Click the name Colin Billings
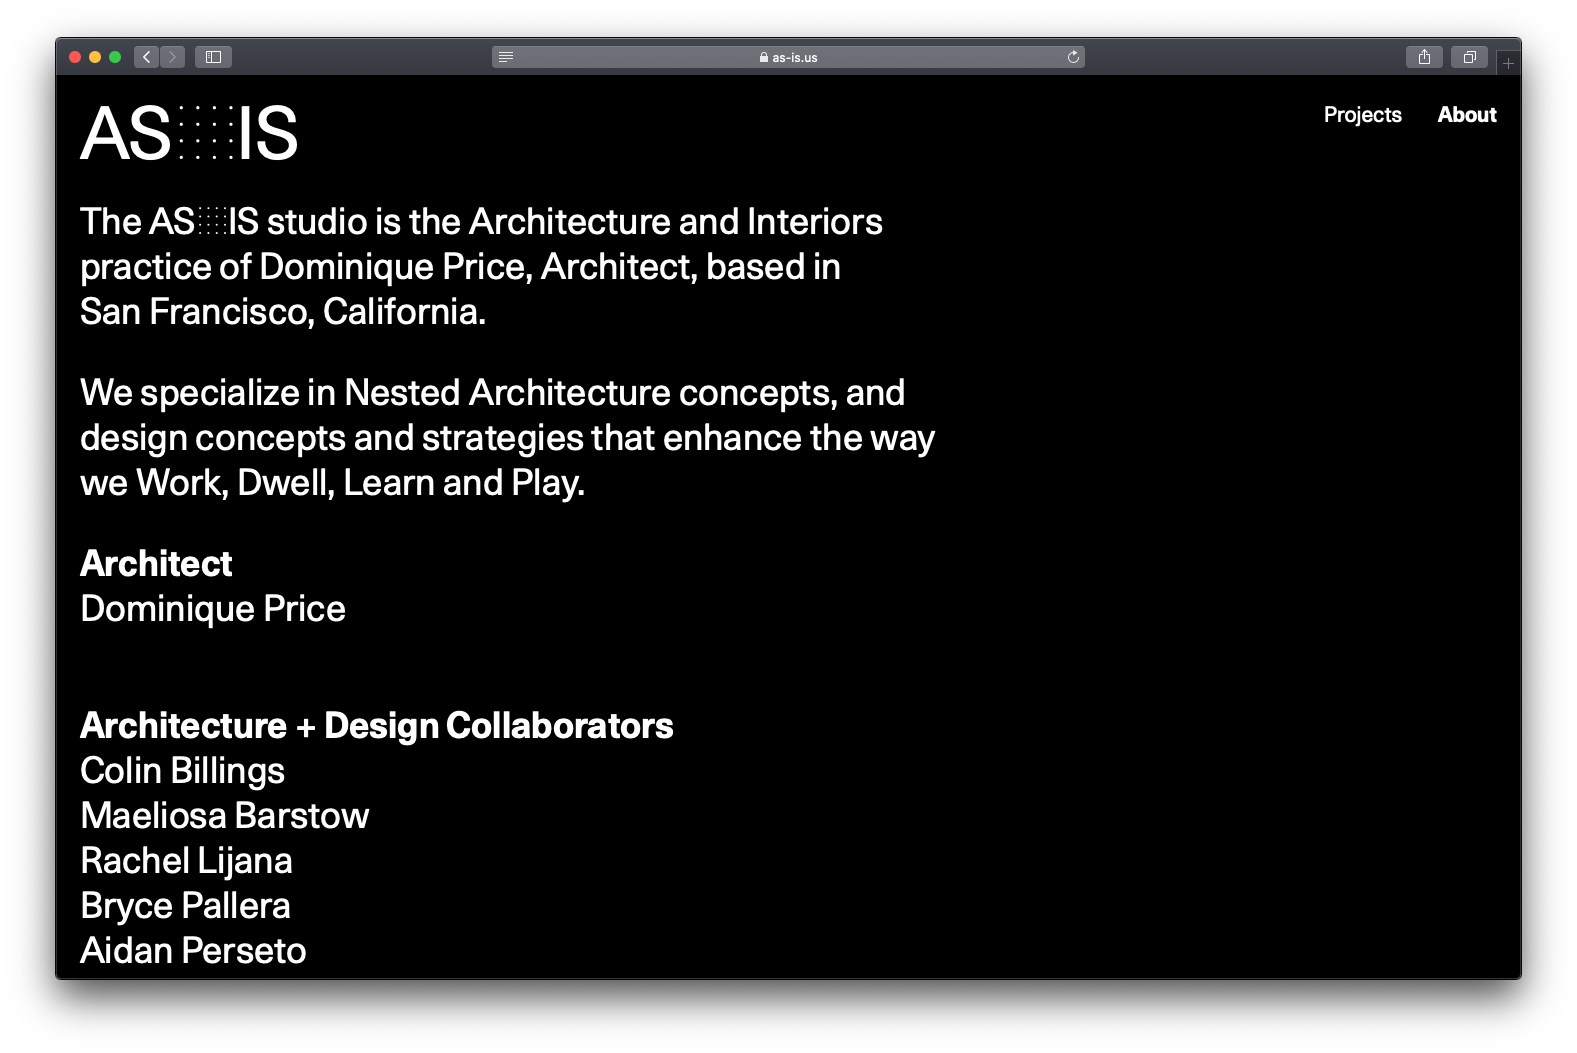 [182, 771]
